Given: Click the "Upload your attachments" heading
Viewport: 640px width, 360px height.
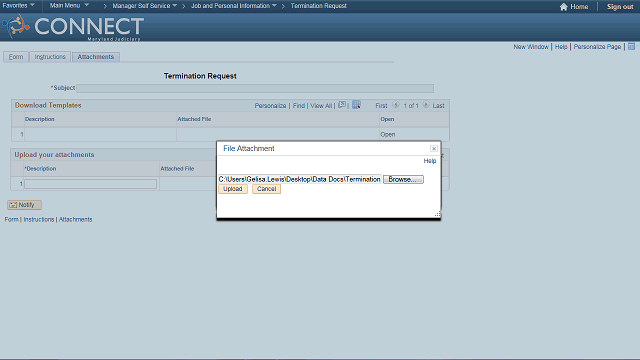Looking at the screenshot, I should tap(54, 155).
